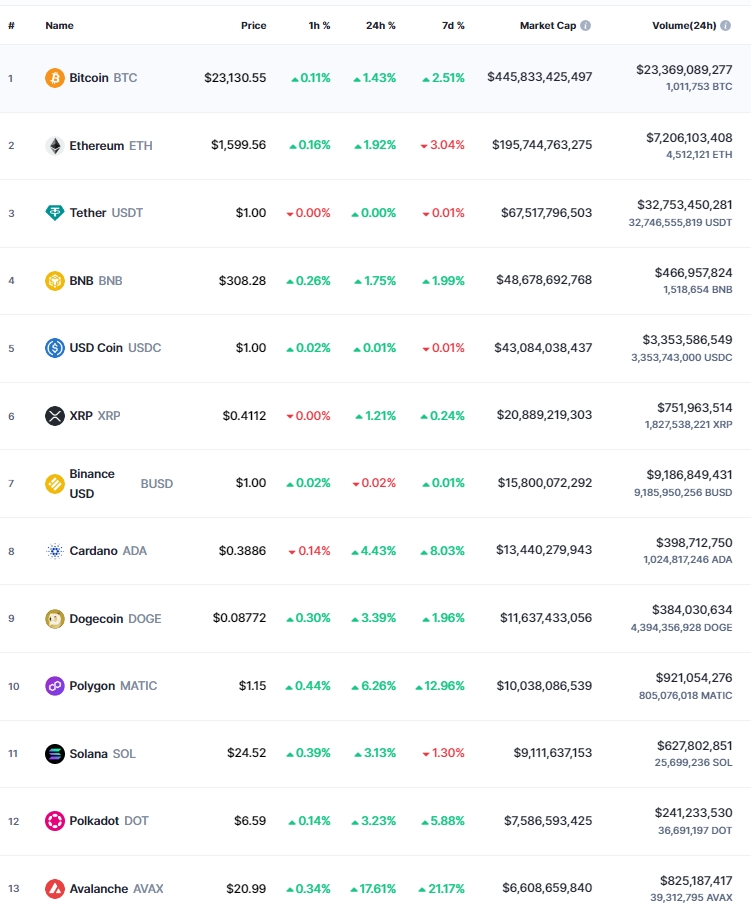Click the Solana logo icon

pos(55,754)
